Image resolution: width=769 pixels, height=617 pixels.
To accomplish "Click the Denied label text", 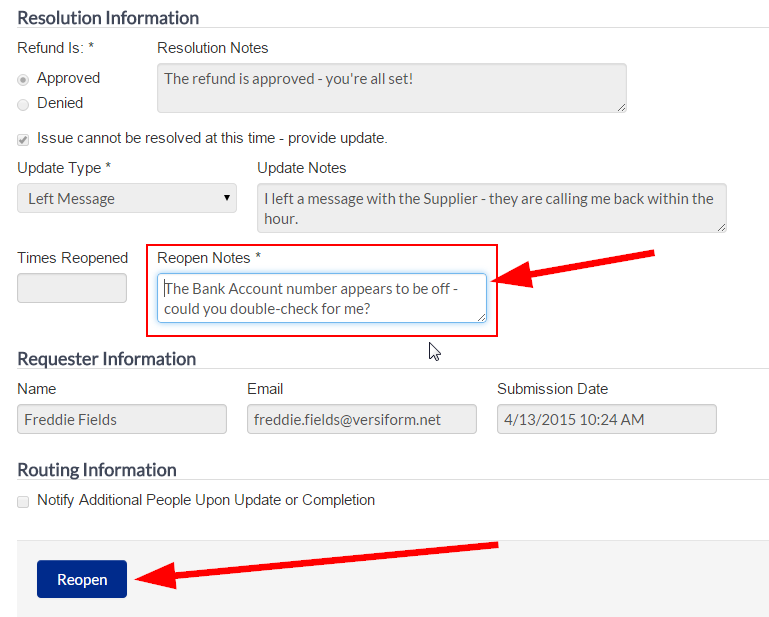I will coord(60,103).
